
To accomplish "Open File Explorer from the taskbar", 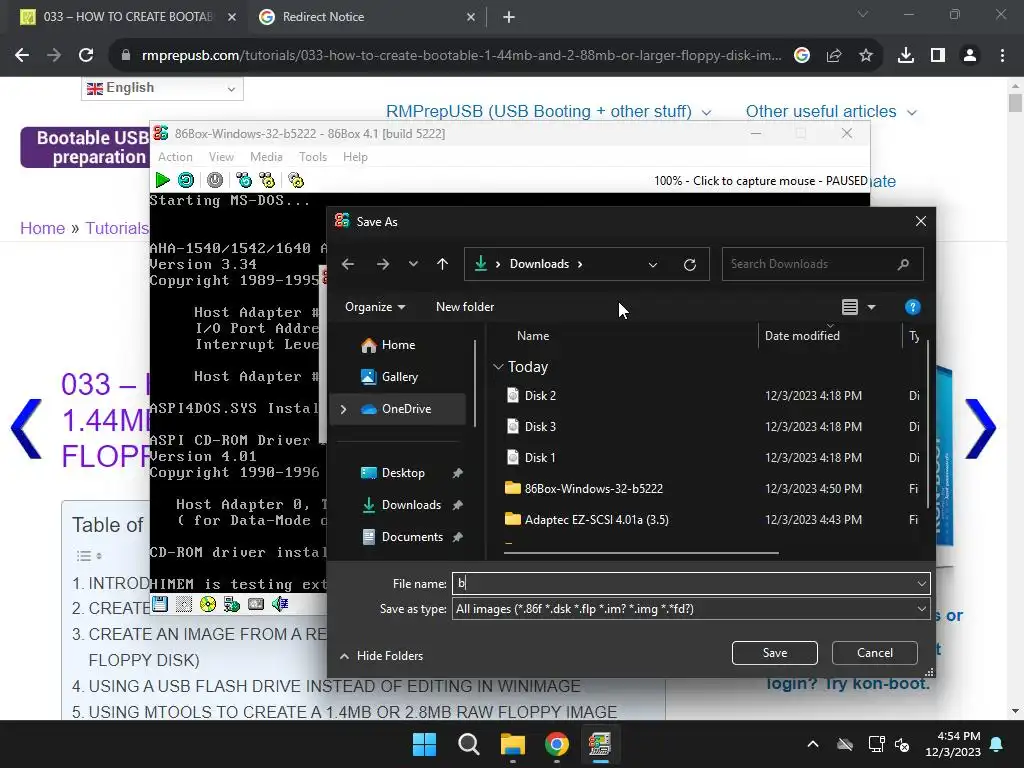I will pyautogui.click(x=513, y=744).
